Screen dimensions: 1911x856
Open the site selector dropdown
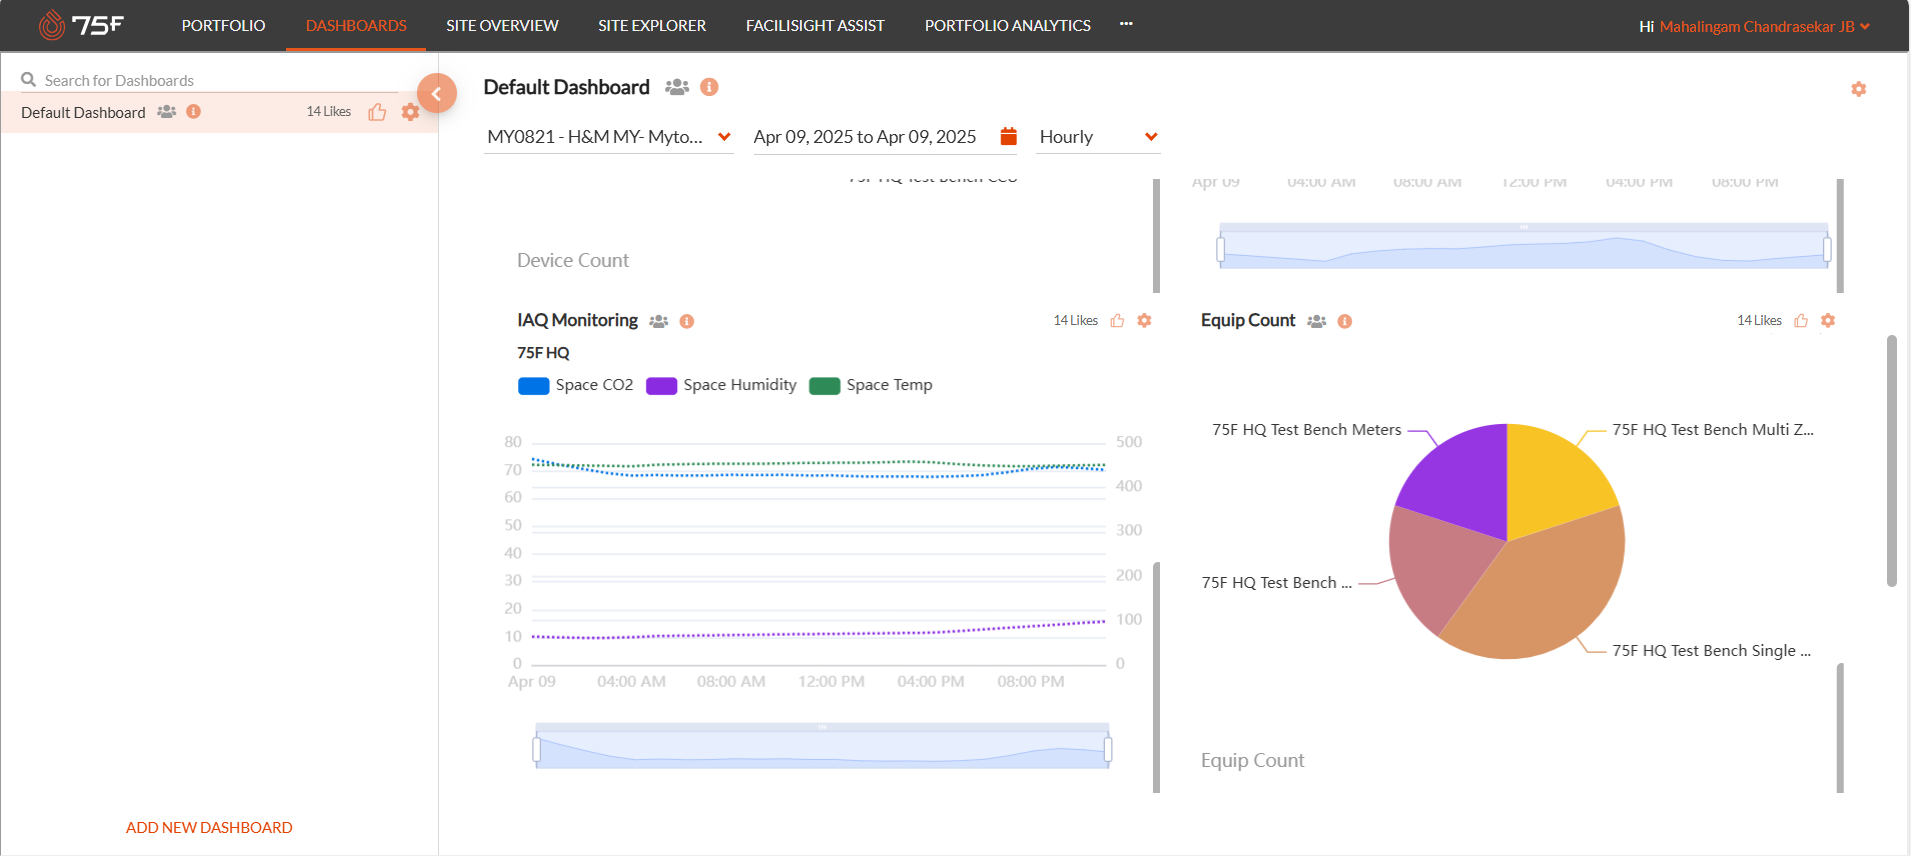(609, 137)
